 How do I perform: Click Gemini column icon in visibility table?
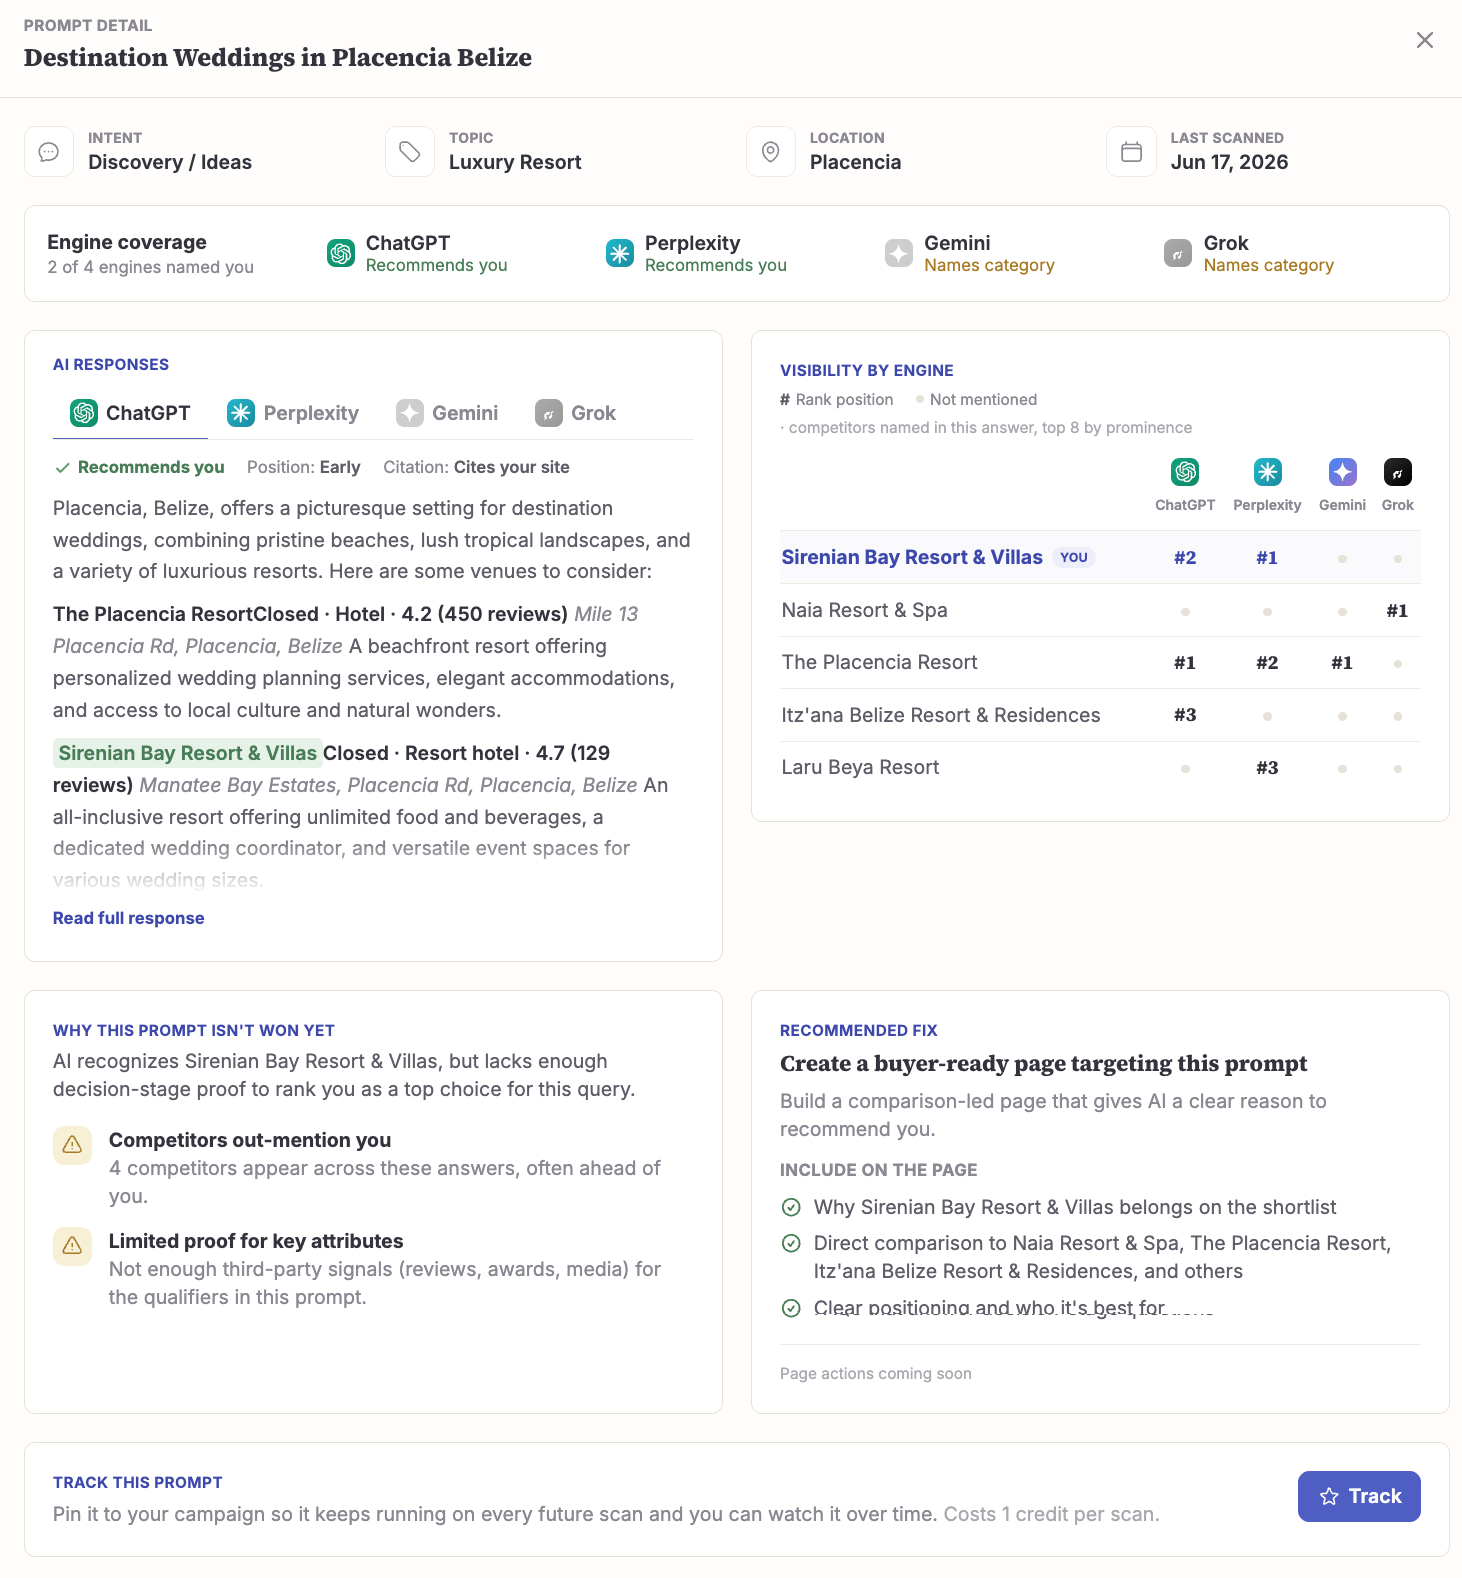[1342, 472]
